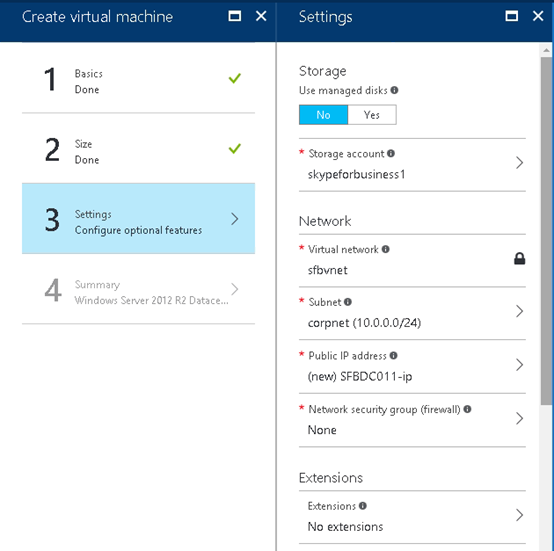Open Extensions chevron

click(x=519, y=515)
